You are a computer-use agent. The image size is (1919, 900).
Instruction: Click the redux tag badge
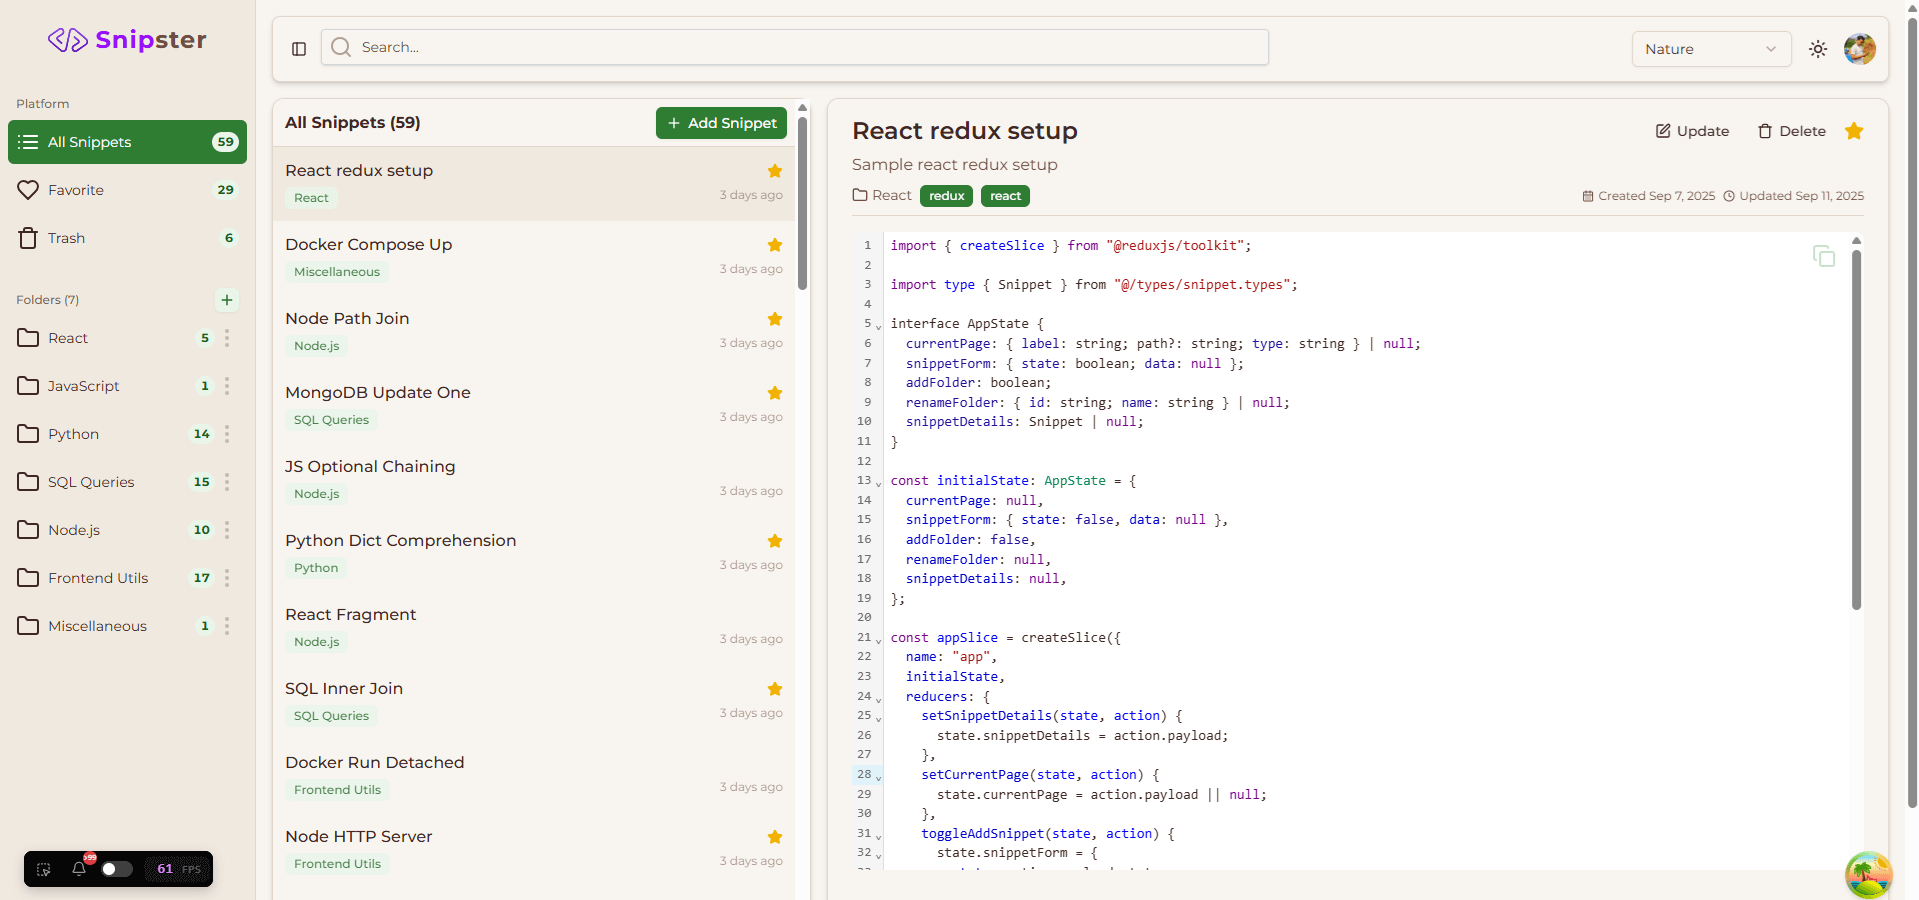tap(946, 196)
